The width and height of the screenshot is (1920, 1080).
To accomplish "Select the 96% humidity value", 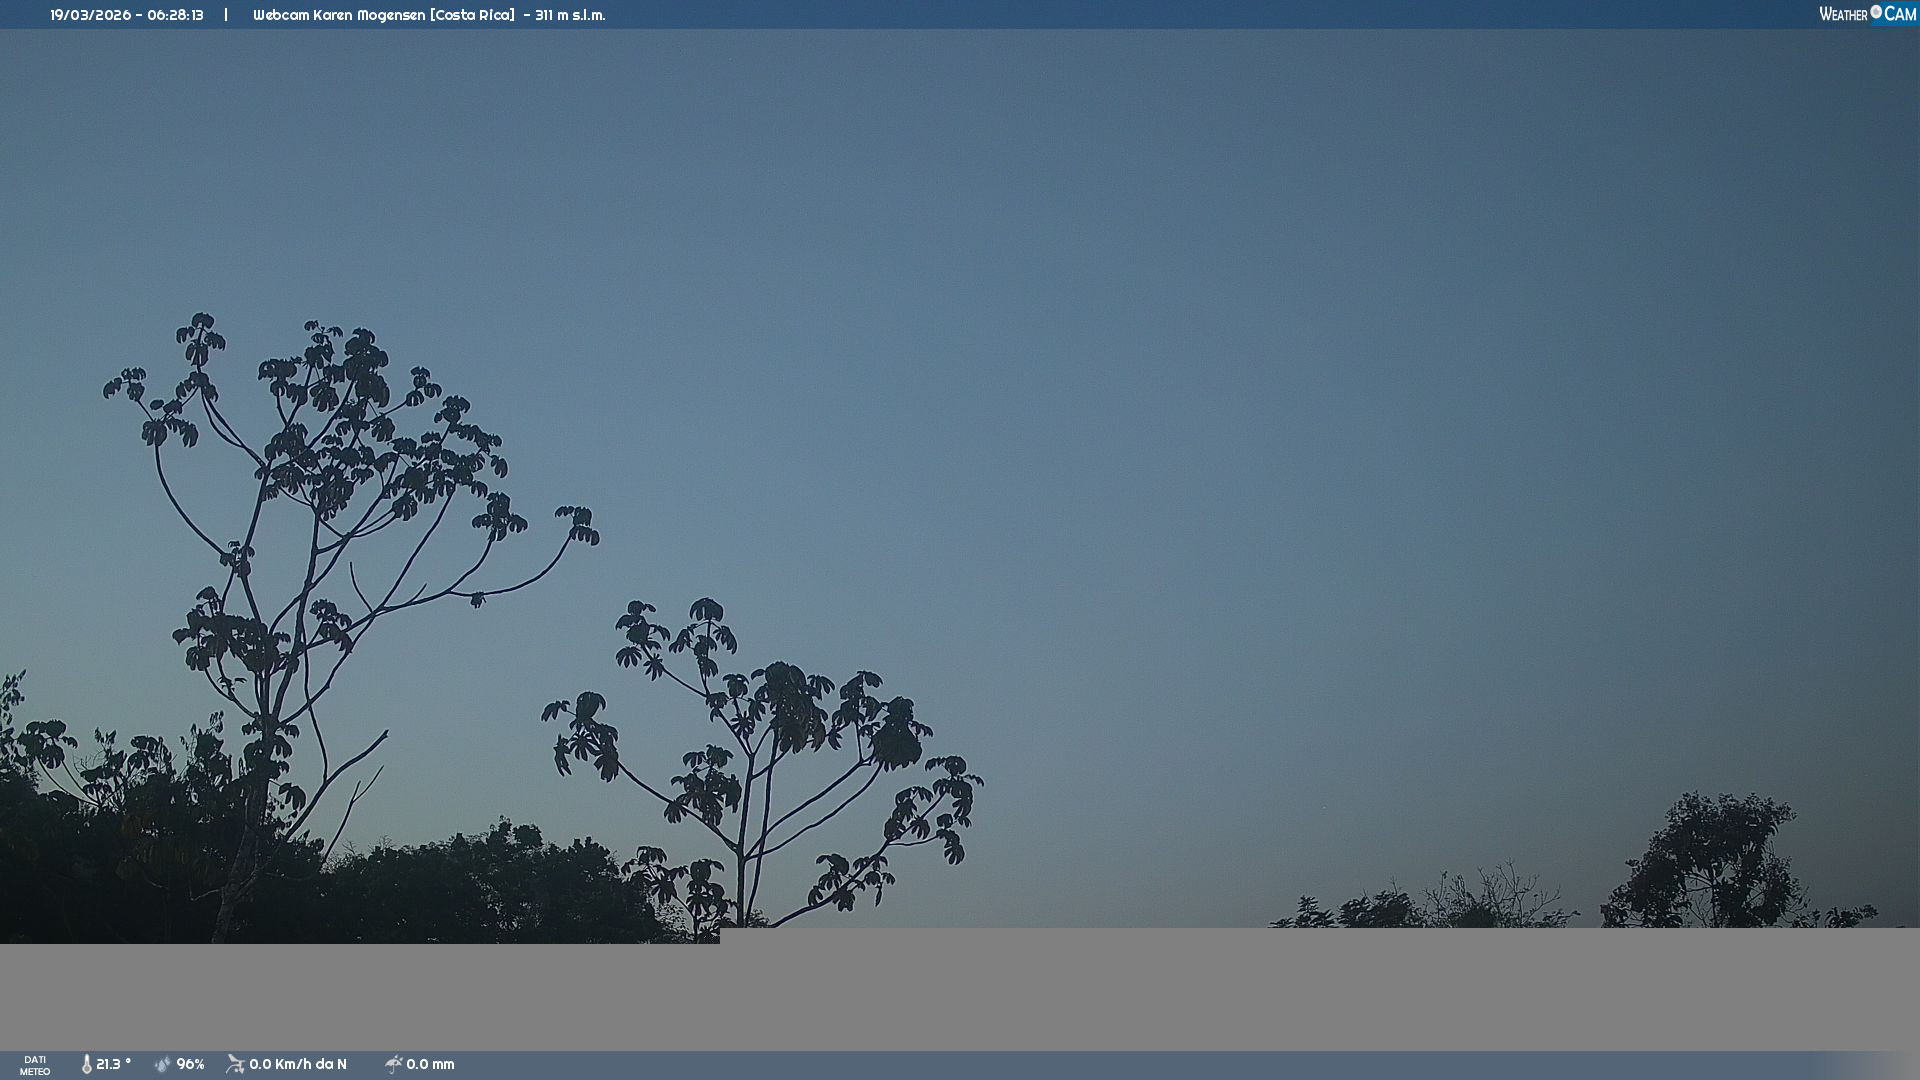I will [190, 1064].
